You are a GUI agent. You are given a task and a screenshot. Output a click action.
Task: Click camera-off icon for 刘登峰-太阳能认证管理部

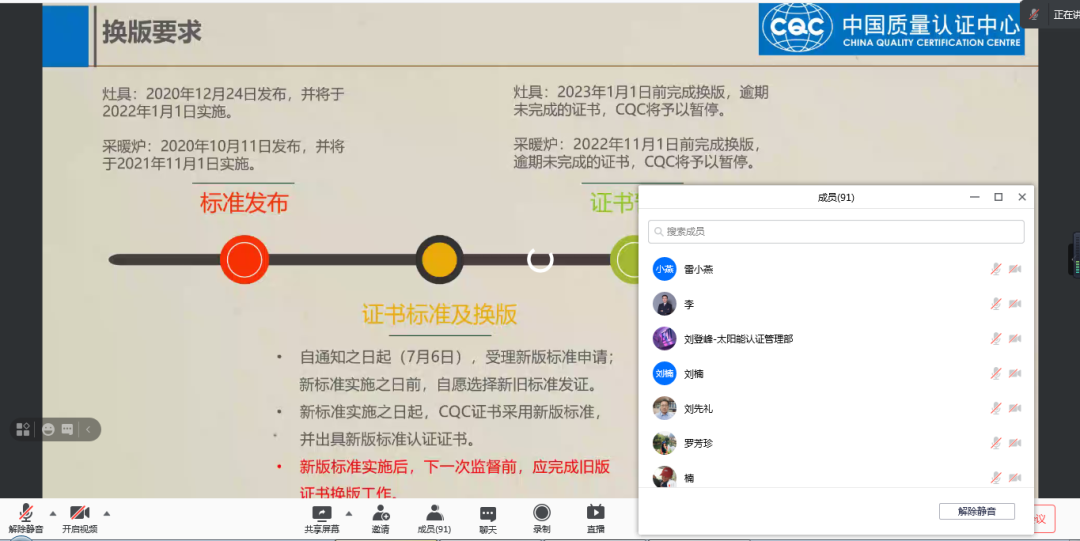pos(1015,338)
